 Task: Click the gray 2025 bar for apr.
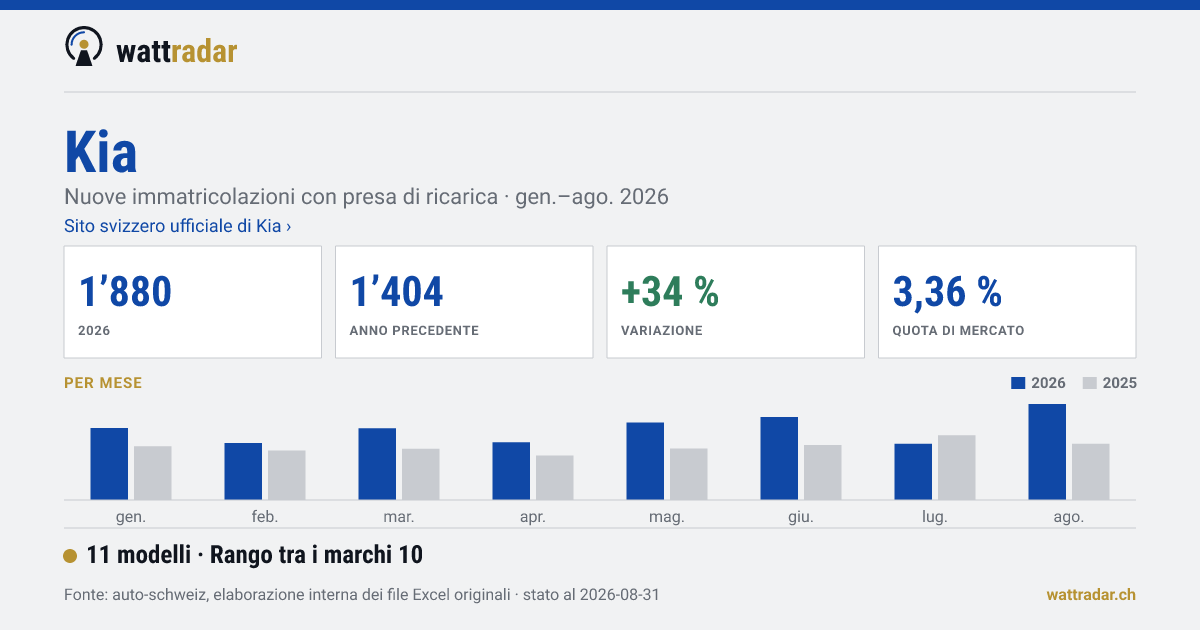pyautogui.click(x=555, y=478)
